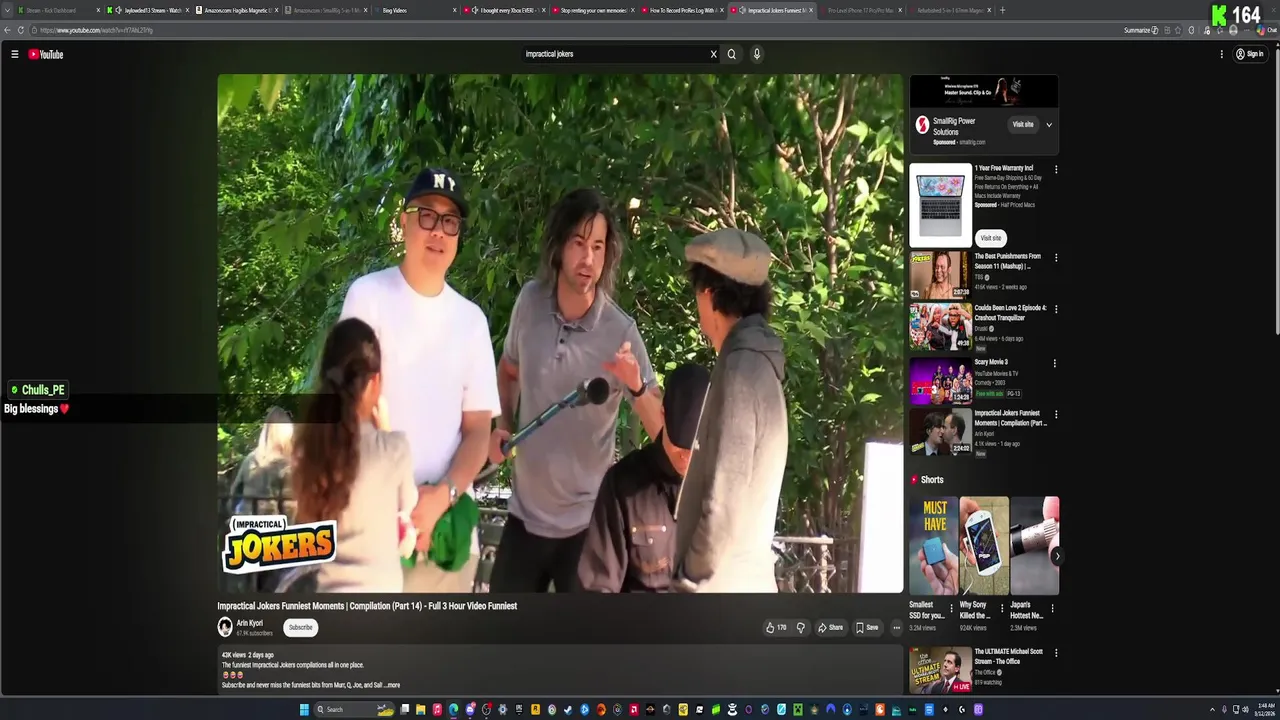Switch to Stop renting your own memories tab
The height and width of the screenshot is (720, 1280).
click(593, 10)
